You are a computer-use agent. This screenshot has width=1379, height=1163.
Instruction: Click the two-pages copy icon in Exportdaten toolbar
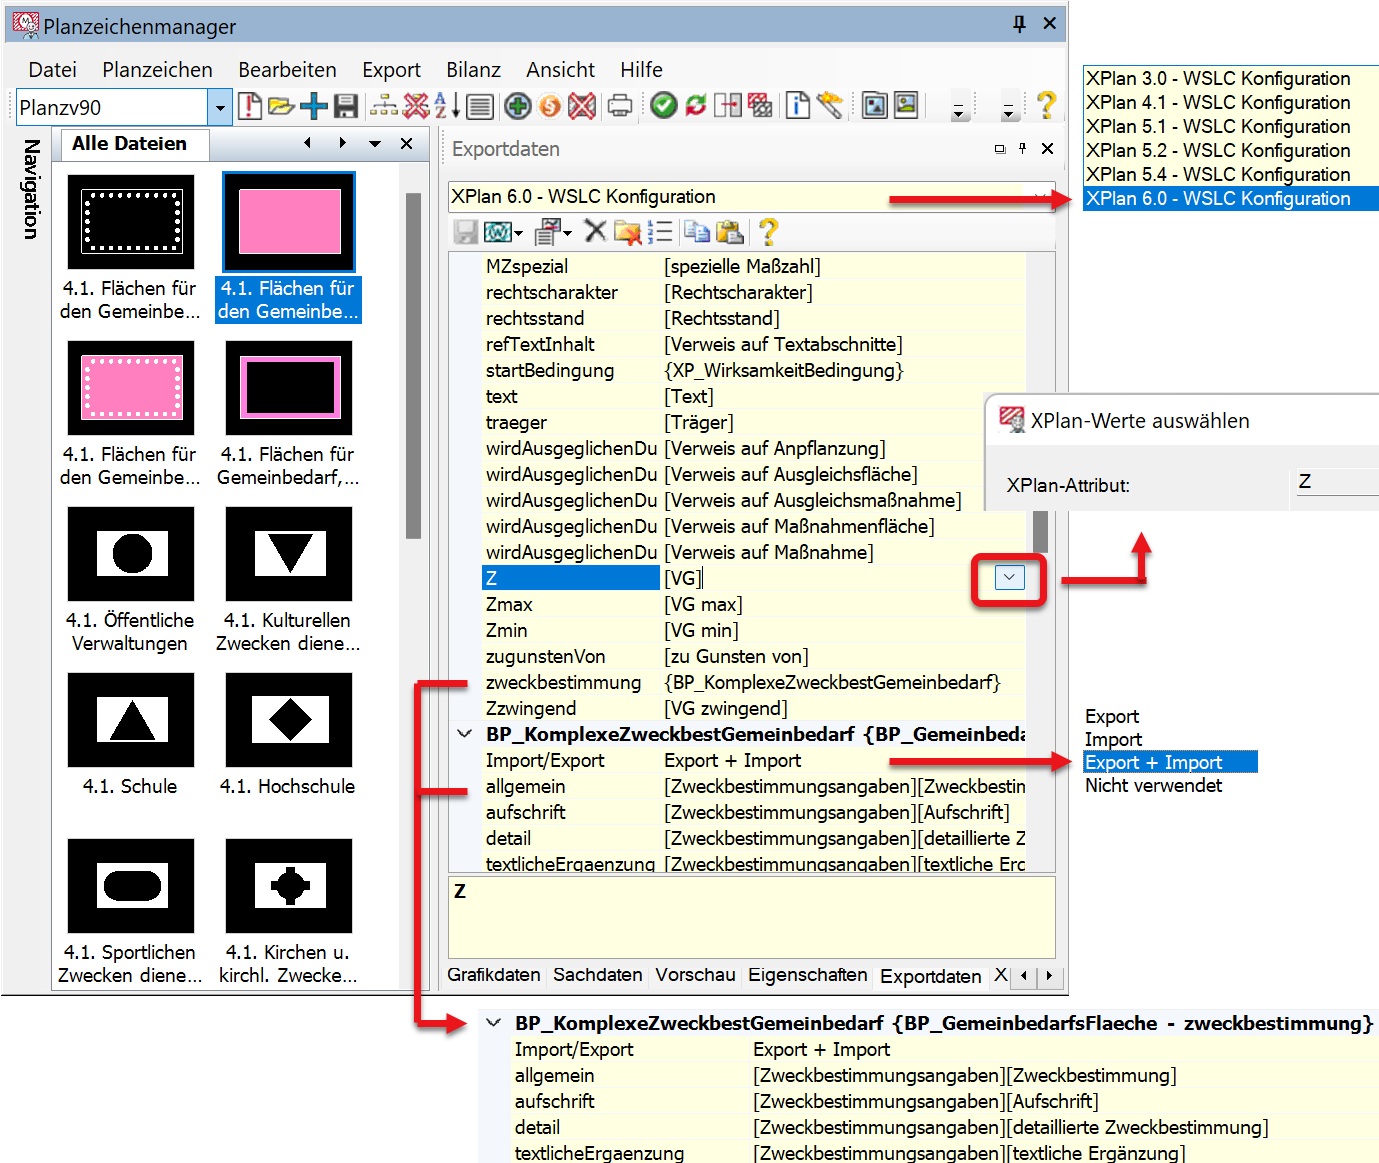point(697,232)
